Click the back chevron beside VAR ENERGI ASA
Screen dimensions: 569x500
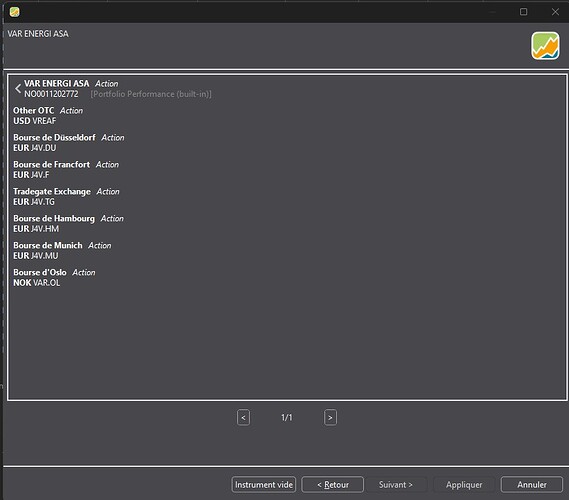coord(18,89)
